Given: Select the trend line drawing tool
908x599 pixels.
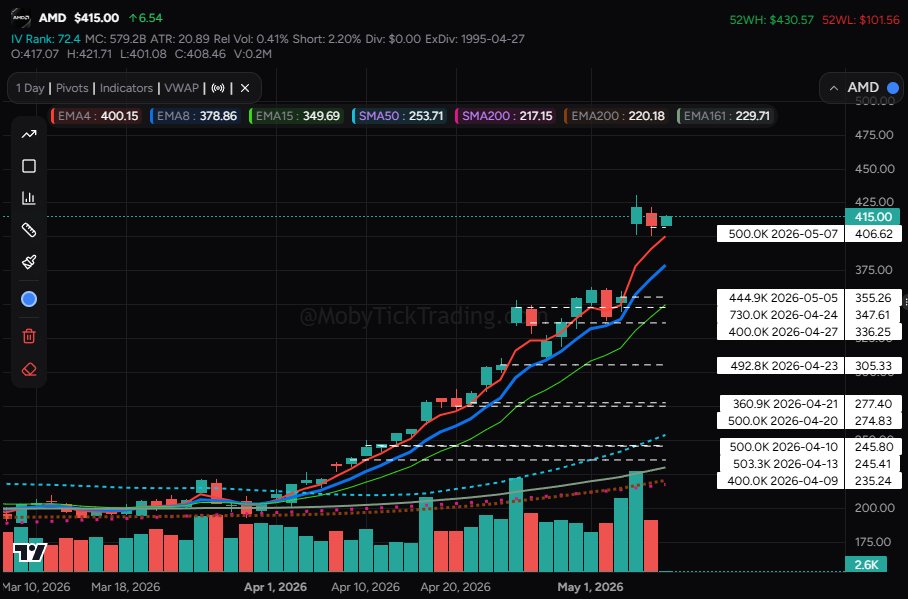Looking at the screenshot, I should pos(29,134).
